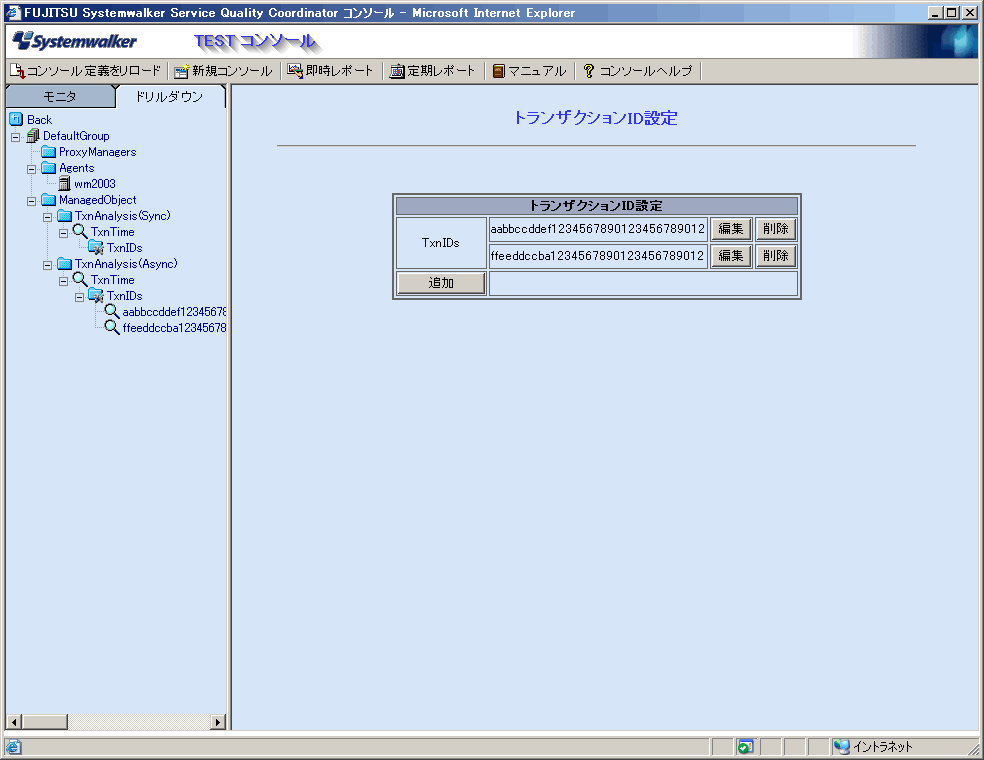Click tree panel horizontal scrollbar right arrow
984x760 pixels.
point(218,722)
